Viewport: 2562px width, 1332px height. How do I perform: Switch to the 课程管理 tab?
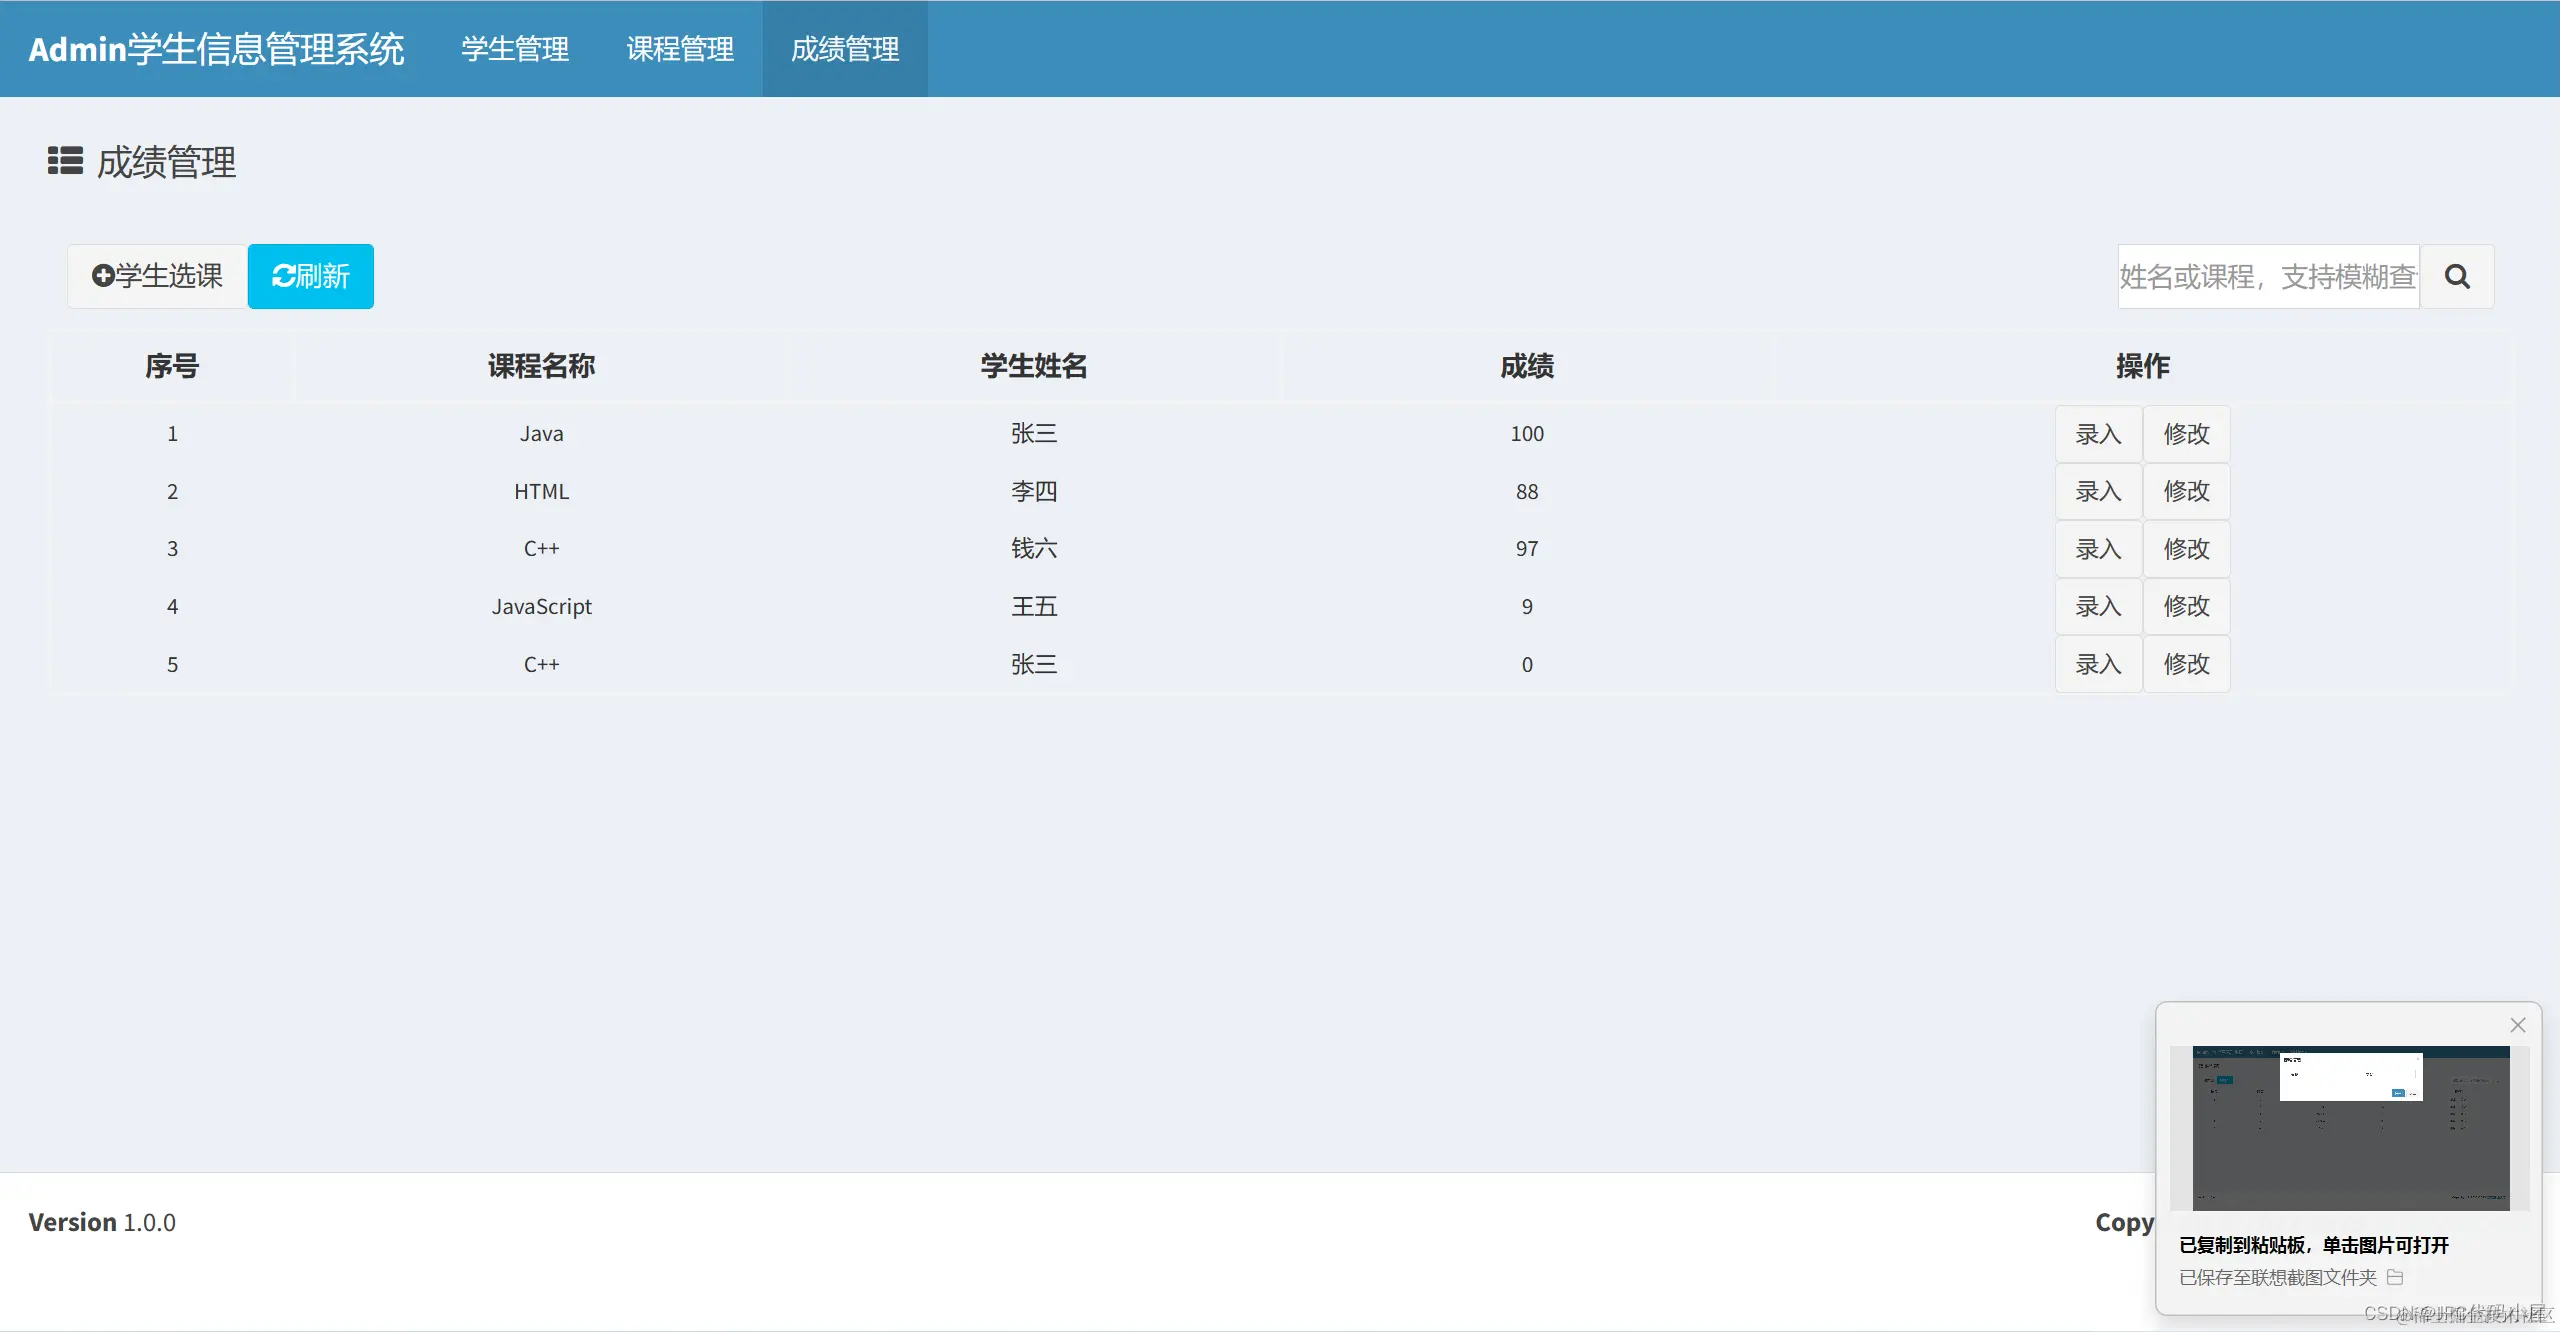[x=679, y=48]
